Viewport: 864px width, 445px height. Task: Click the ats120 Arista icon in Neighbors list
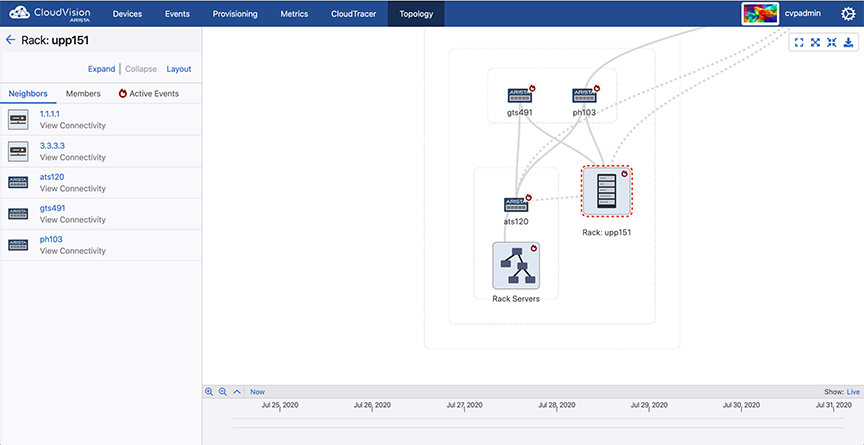tap(18, 182)
